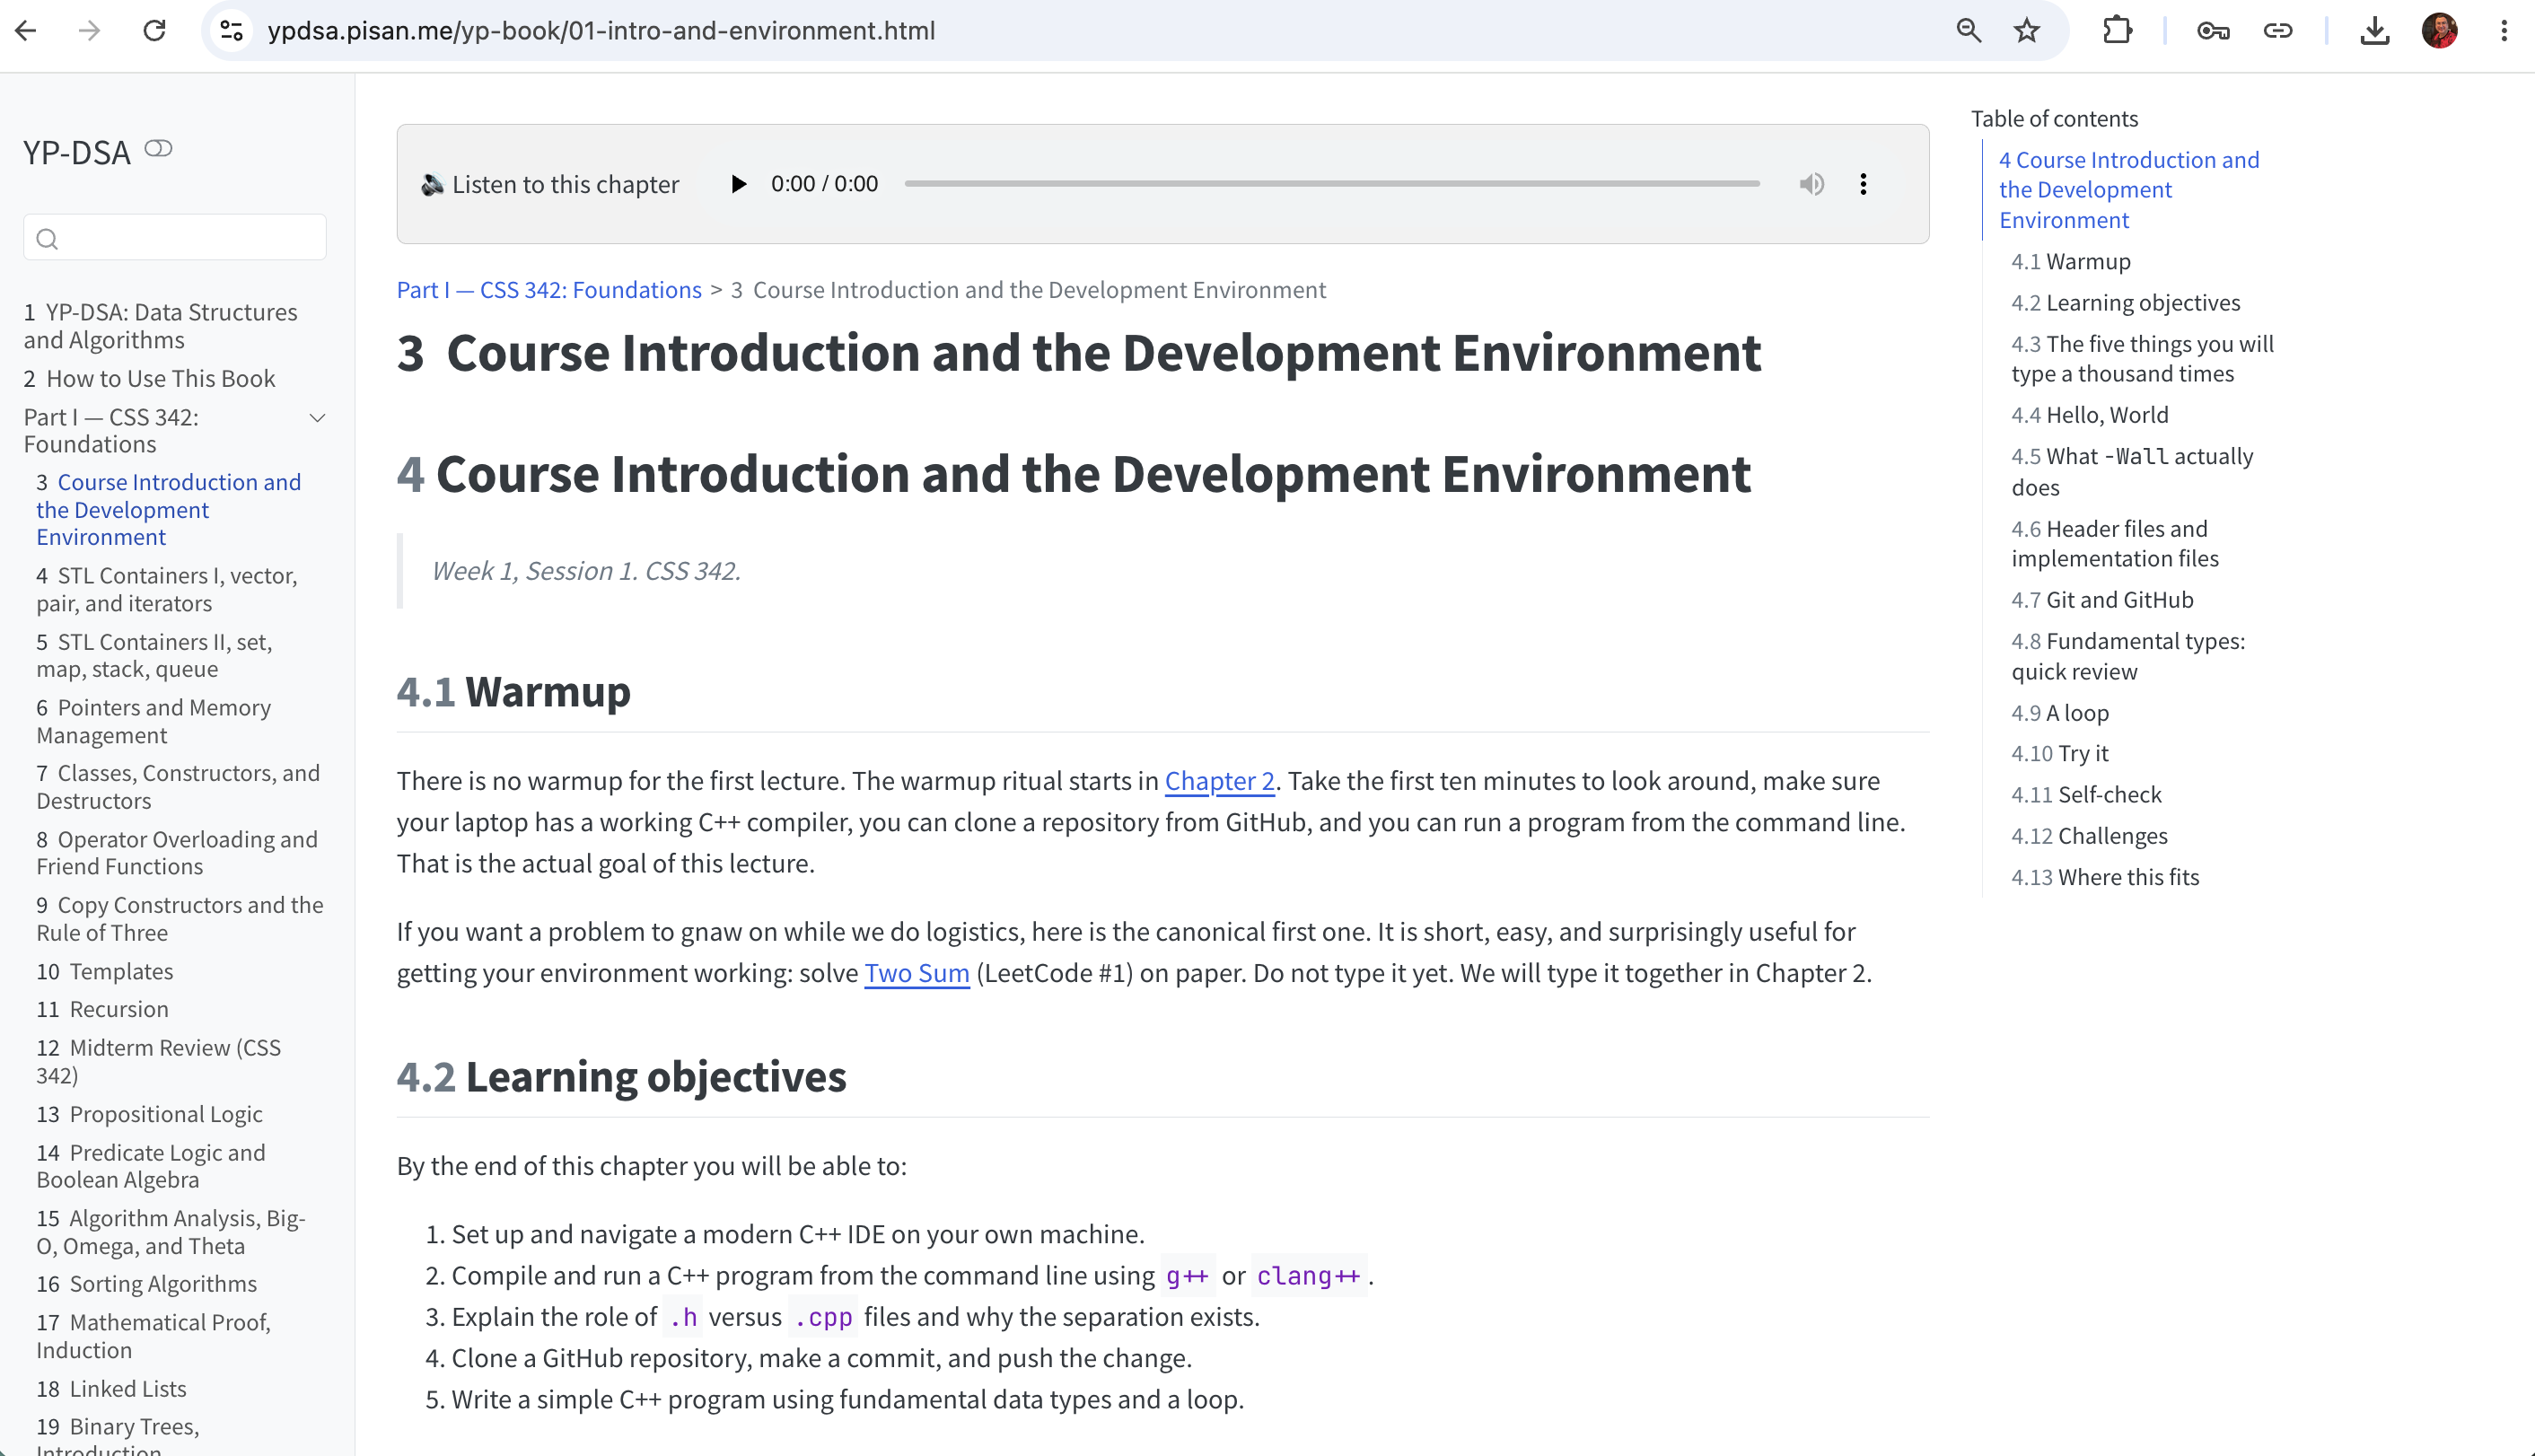This screenshot has width=2535, height=1456.
Task: Jump to 4.7 Git and GitHub section
Action: tap(2103, 599)
